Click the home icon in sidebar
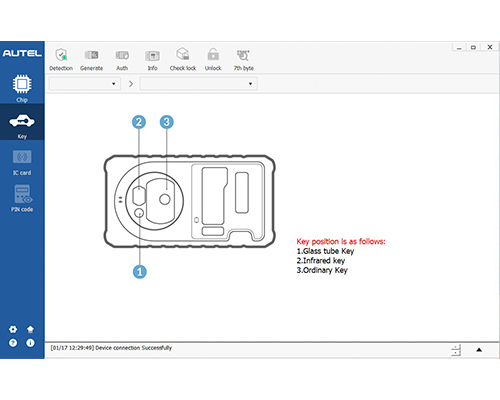The width and height of the screenshot is (500, 400). 30,329
